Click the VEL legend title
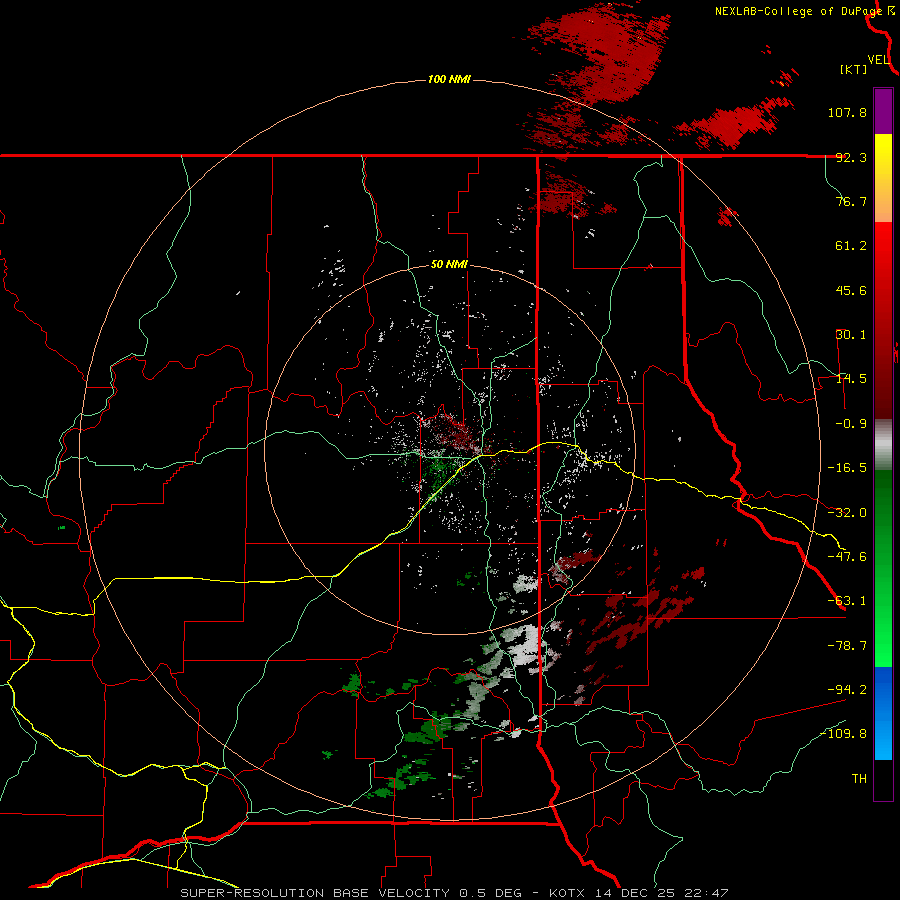The image size is (900, 900). [878, 59]
